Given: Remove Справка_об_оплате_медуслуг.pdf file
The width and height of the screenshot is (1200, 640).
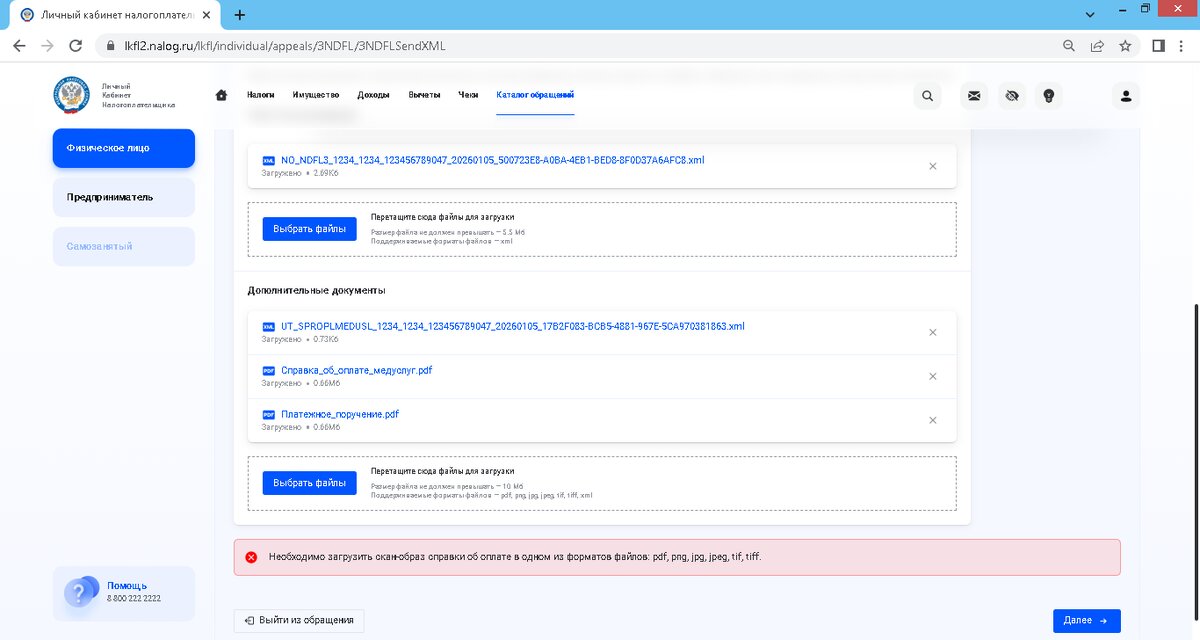Looking at the screenshot, I should 933,377.
